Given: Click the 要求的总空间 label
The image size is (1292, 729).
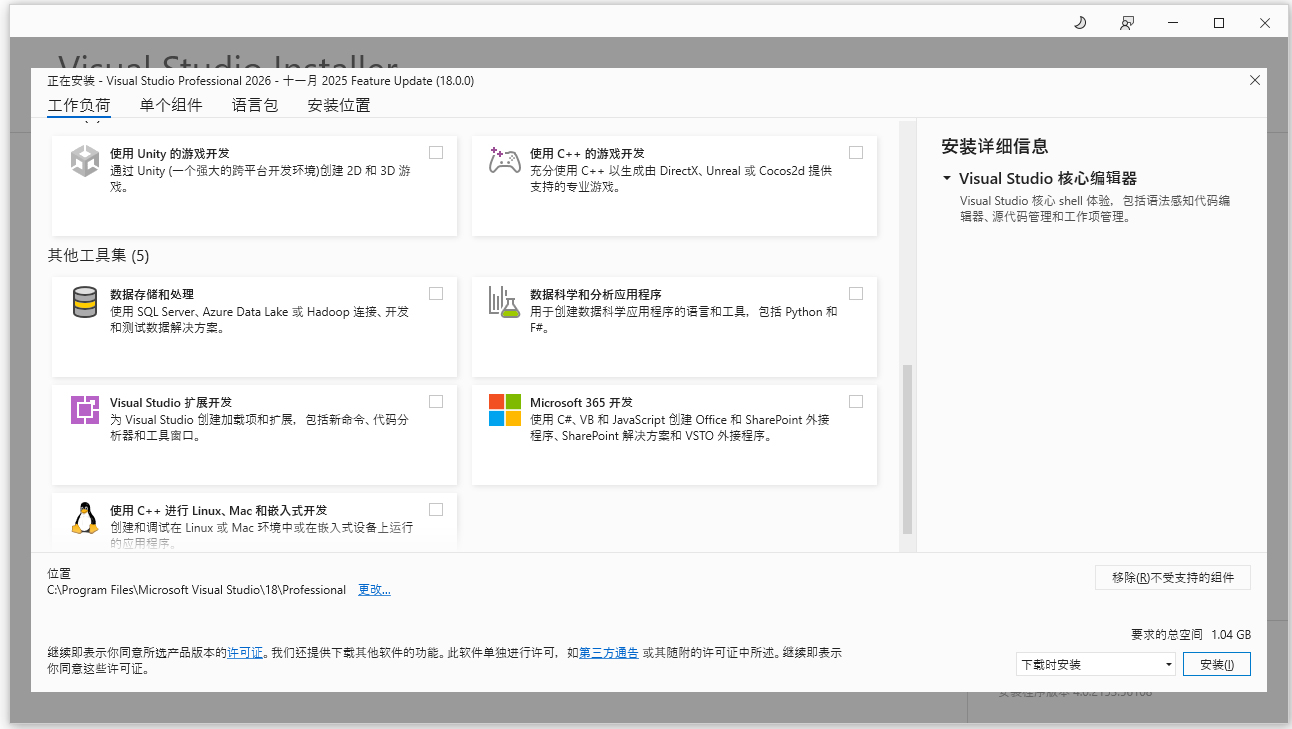Looking at the screenshot, I should click(1167, 634).
